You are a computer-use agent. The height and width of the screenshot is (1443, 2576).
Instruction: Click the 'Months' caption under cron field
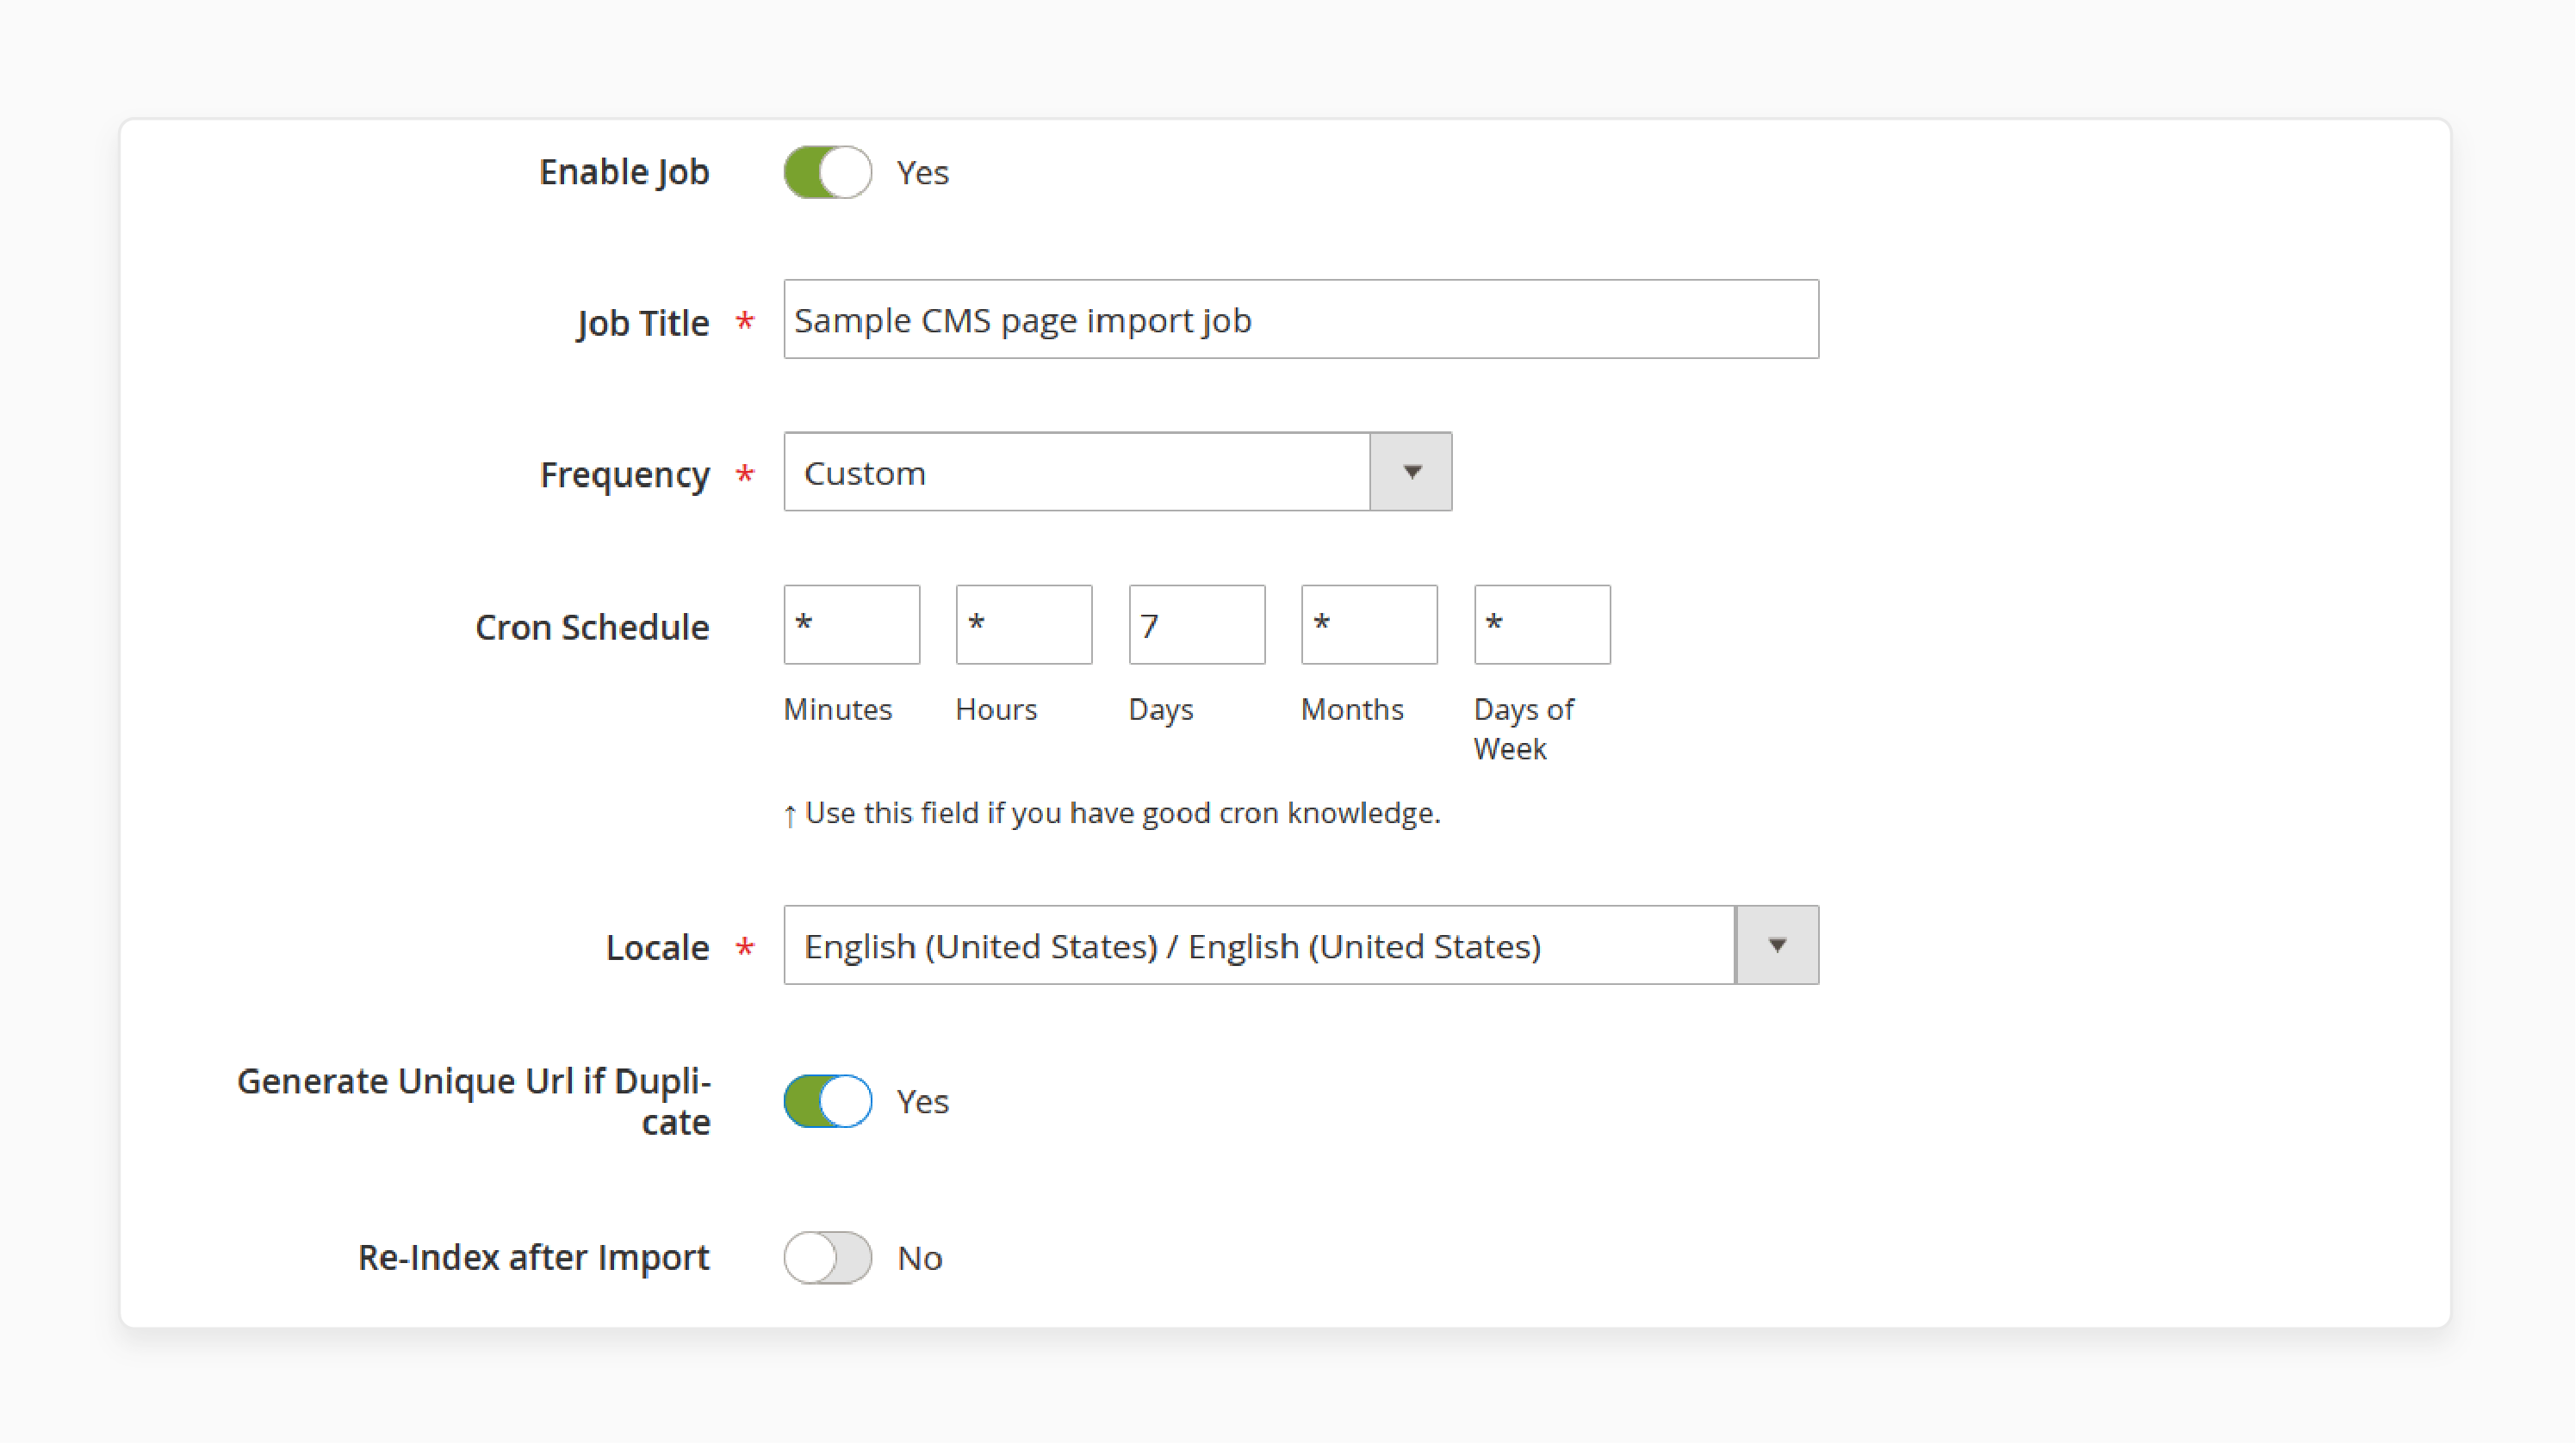1352,709
